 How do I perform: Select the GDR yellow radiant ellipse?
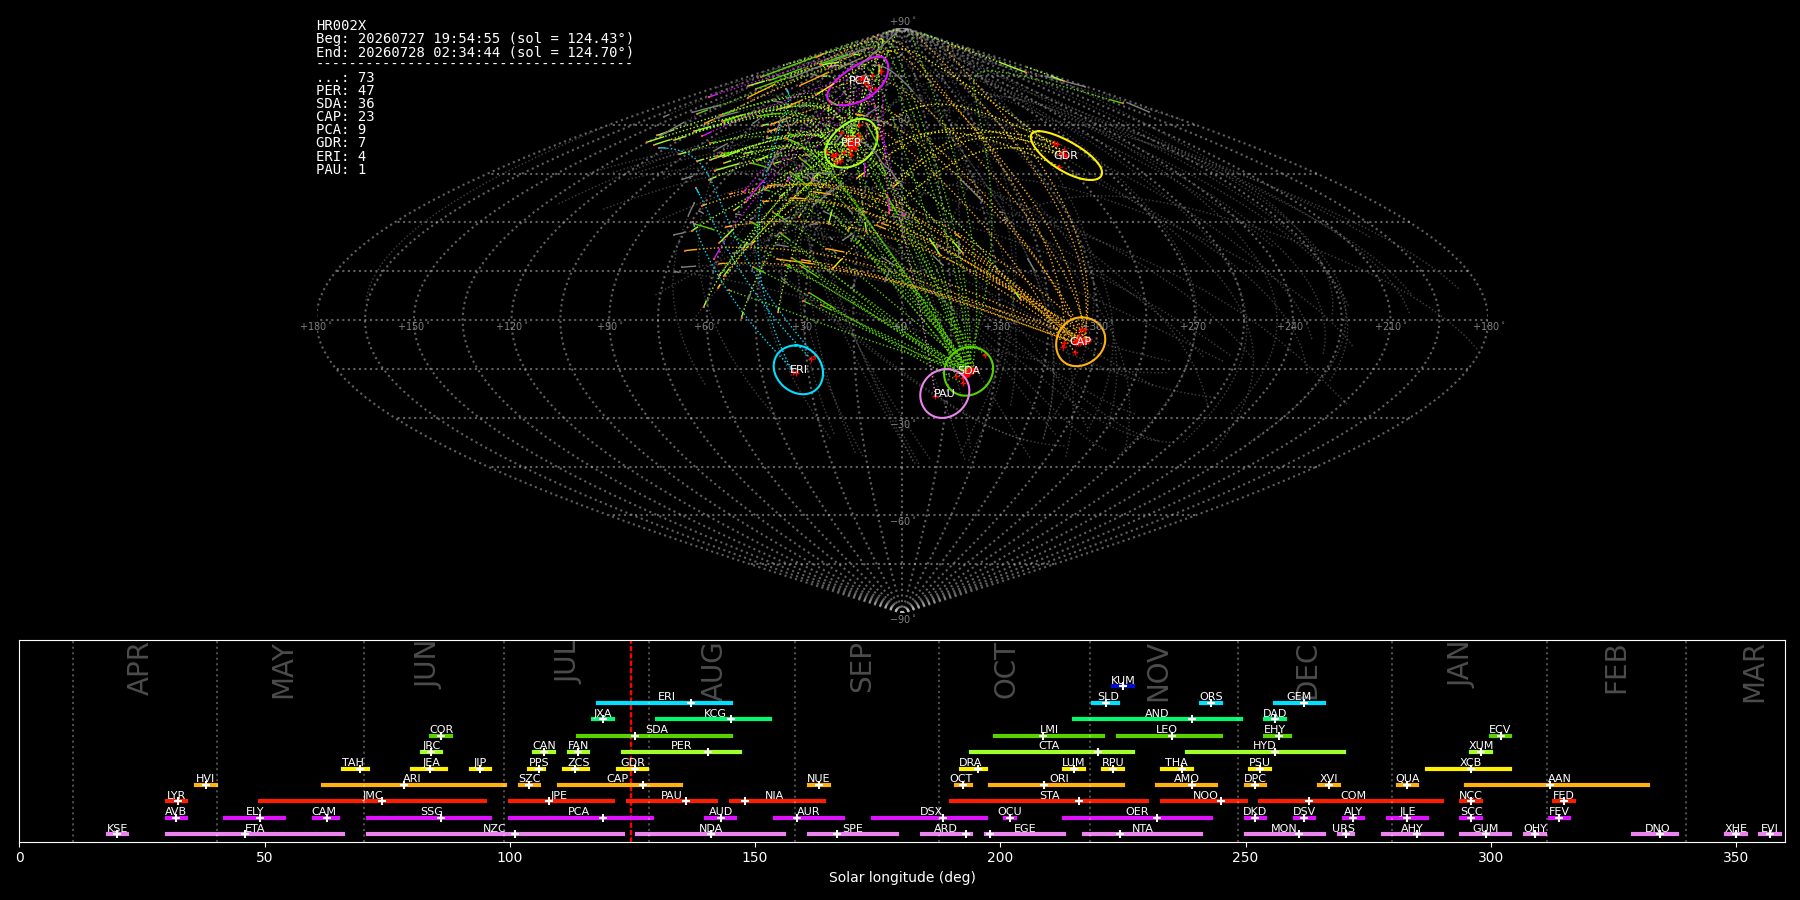(x=1066, y=155)
